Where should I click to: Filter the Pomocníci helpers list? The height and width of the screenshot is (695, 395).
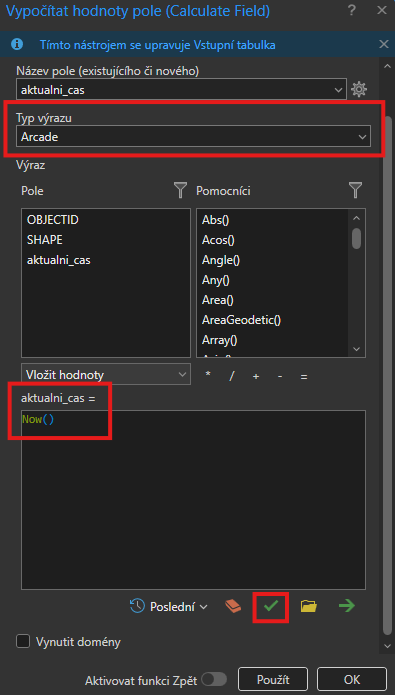click(355, 191)
